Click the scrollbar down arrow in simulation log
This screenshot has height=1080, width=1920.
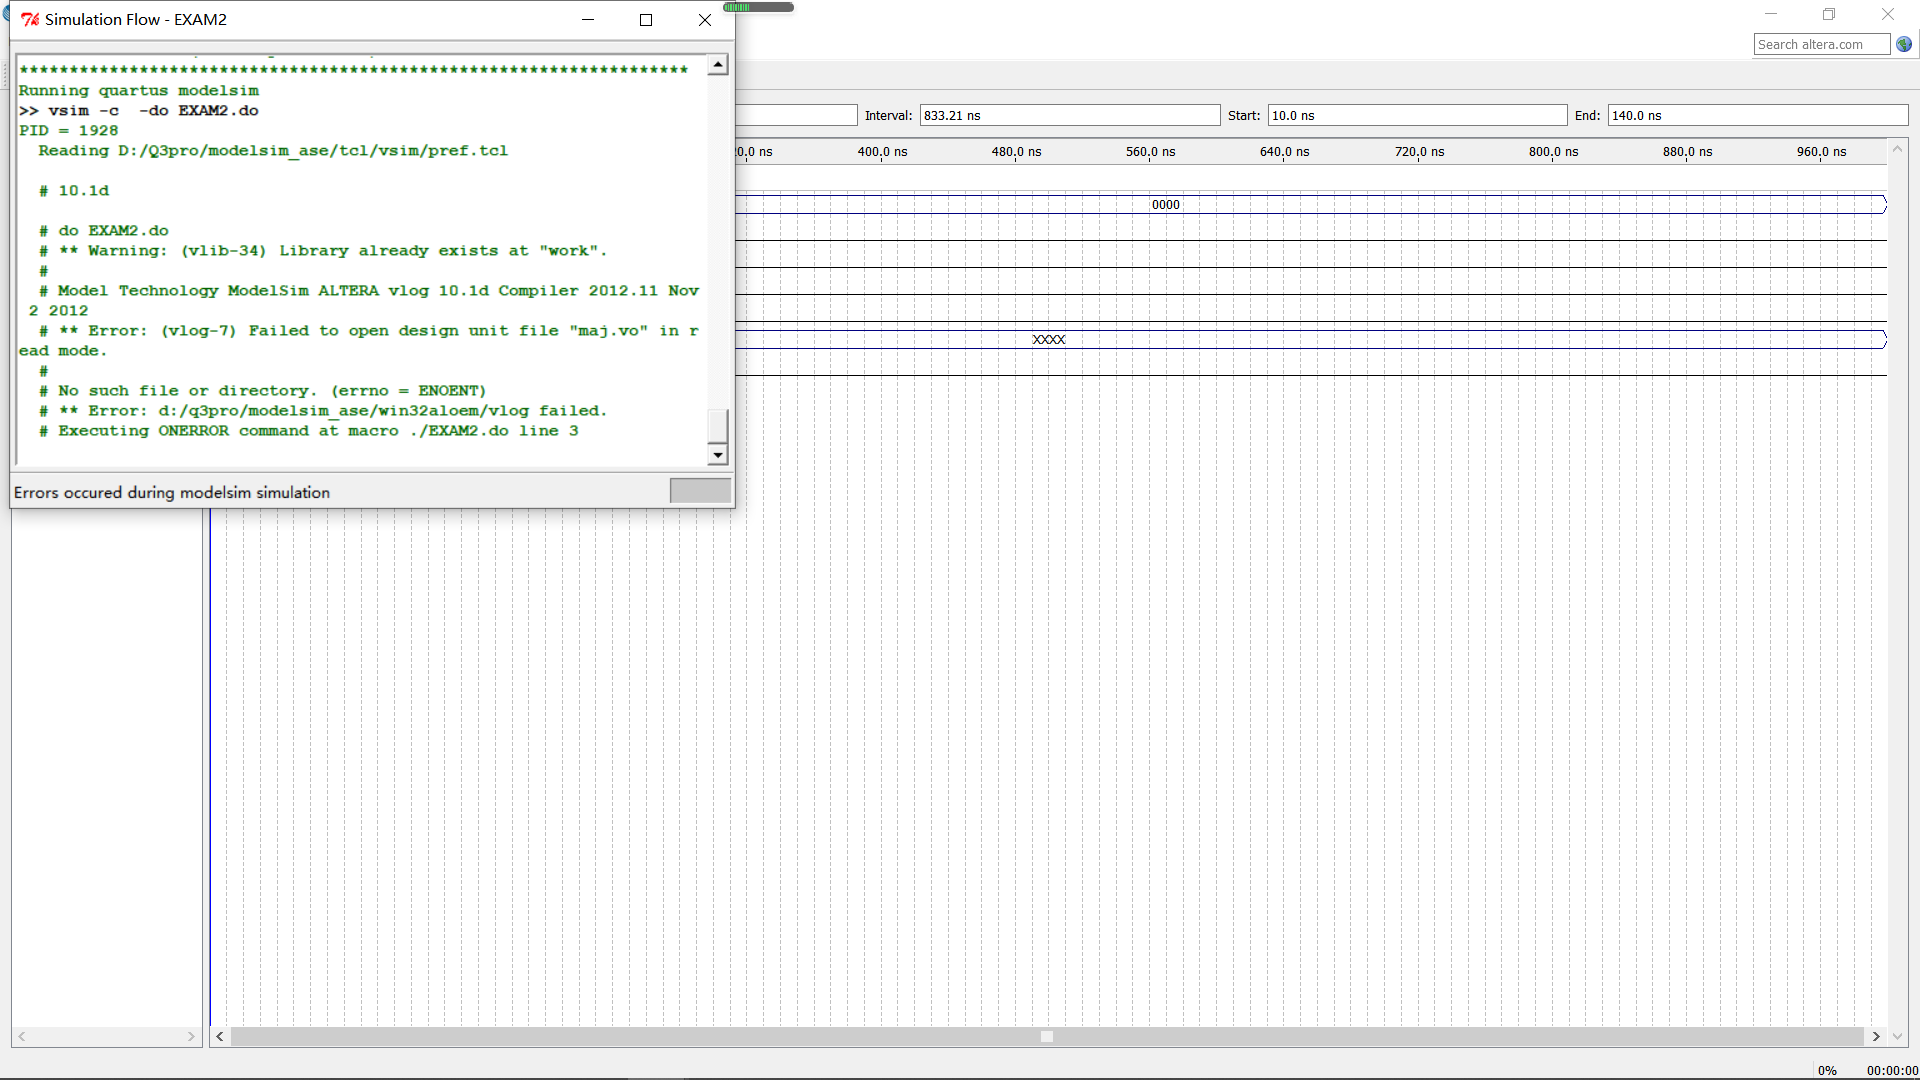point(717,455)
